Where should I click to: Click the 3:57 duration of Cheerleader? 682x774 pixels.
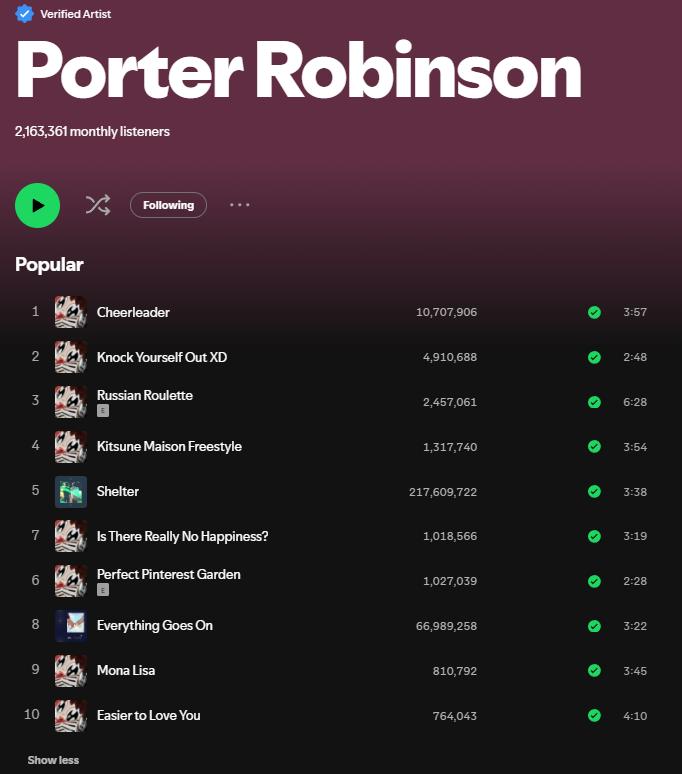click(x=635, y=312)
